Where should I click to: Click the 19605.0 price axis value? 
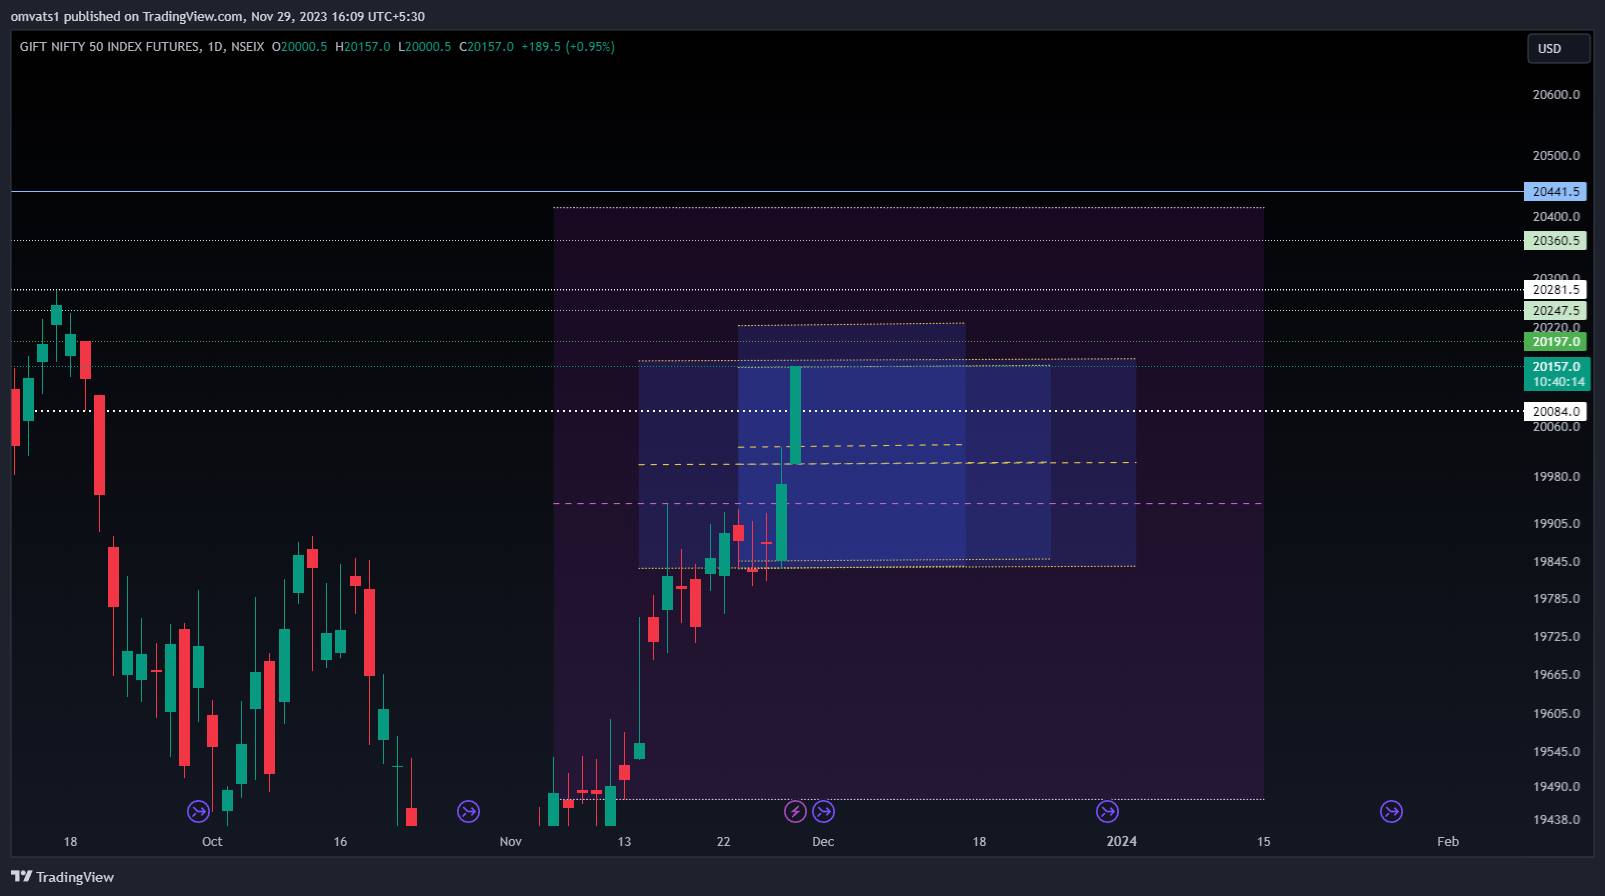pyautogui.click(x=1556, y=714)
